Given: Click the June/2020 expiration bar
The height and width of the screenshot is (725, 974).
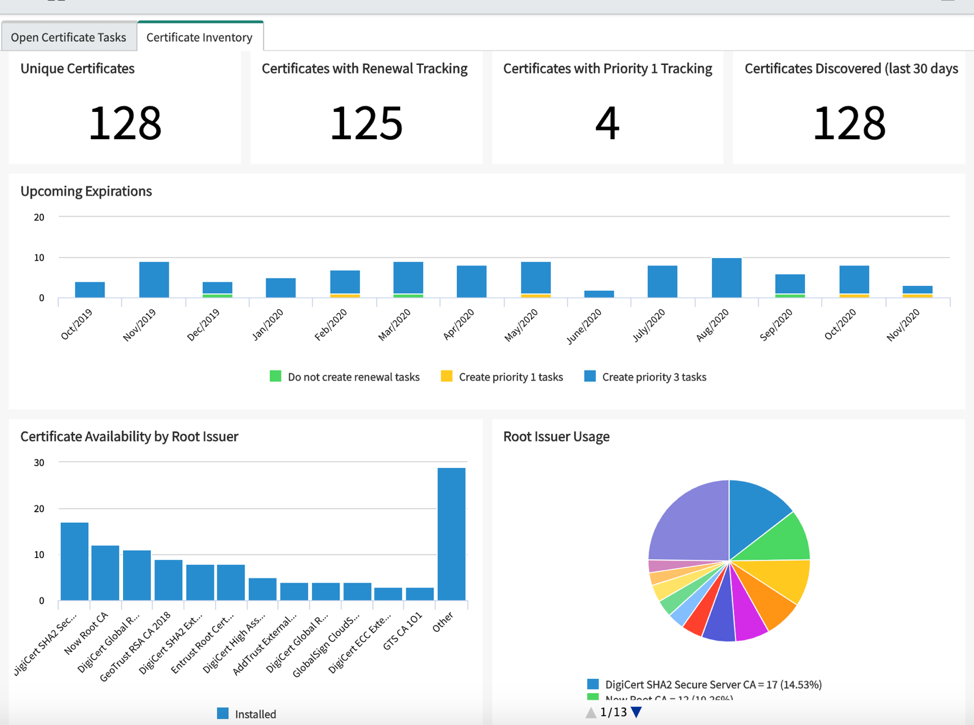Looking at the screenshot, I should tap(599, 294).
